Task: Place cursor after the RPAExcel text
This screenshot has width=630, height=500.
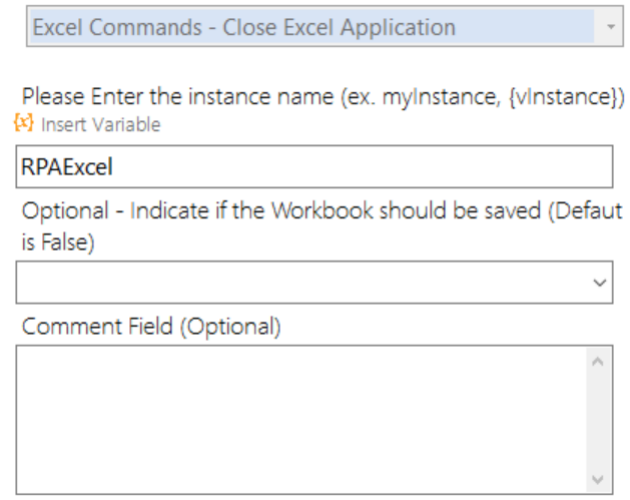Action: [x=115, y=166]
